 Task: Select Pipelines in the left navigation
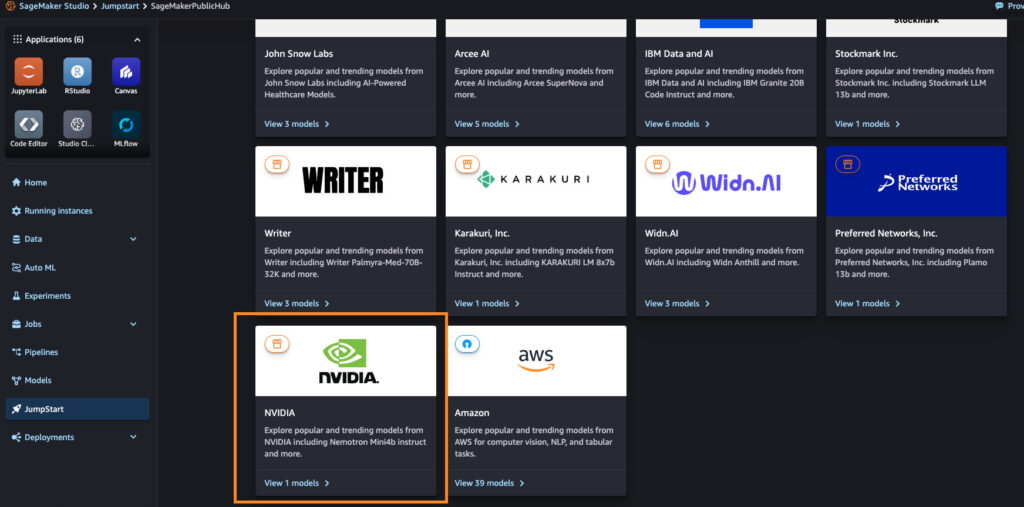coord(41,352)
